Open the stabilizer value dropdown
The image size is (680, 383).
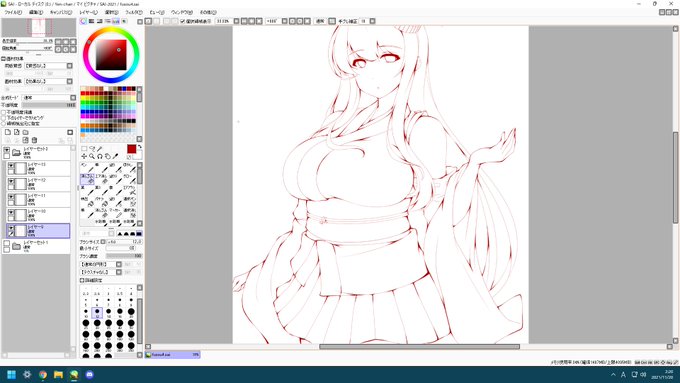pos(373,21)
